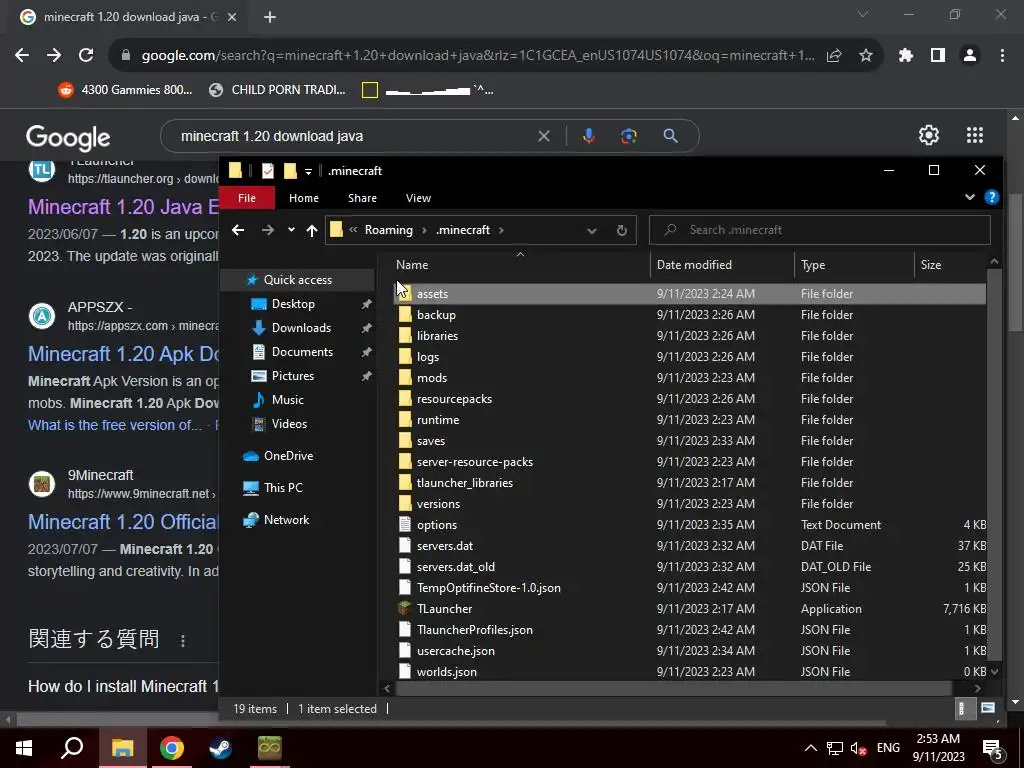Open Chrome side panel
The image size is (1024, 768).
[x=938, y=56]
